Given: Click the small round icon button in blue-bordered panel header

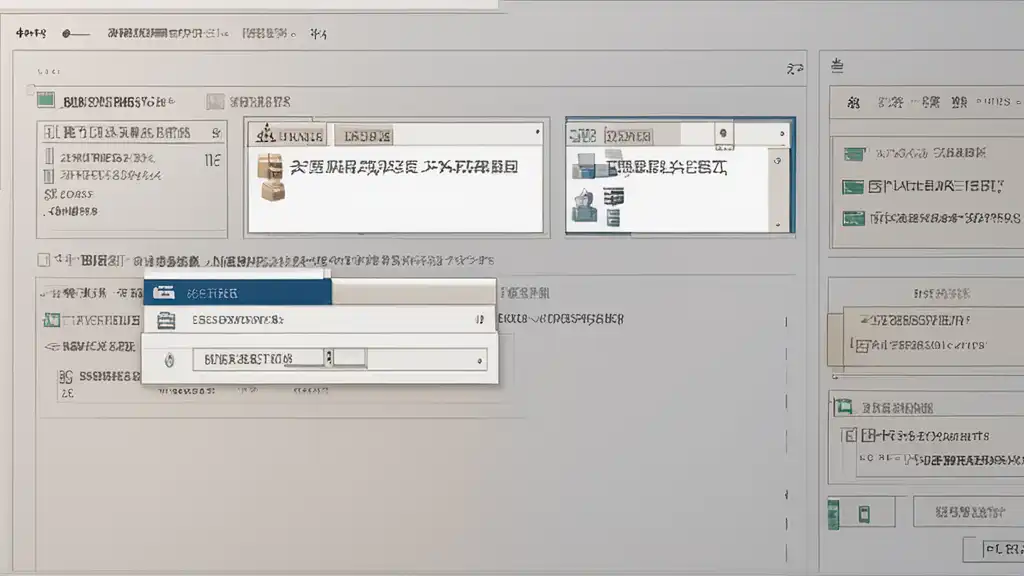Looking at the screenshot, I should pyautogui.click(x=723, y=133).
